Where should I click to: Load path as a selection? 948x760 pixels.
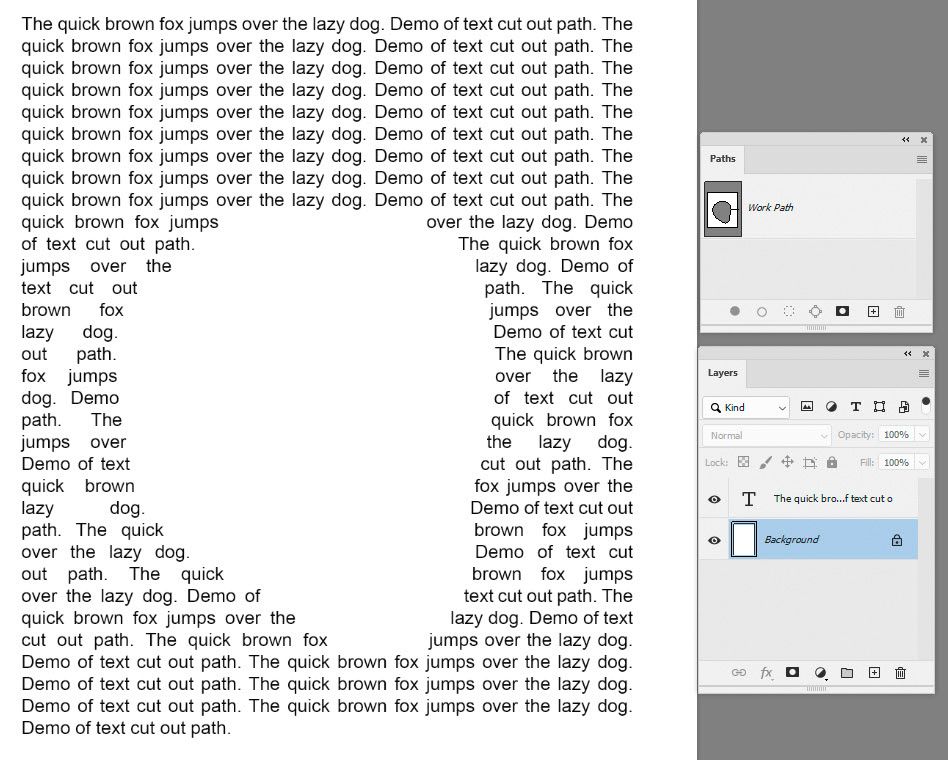tap(789, 311)
